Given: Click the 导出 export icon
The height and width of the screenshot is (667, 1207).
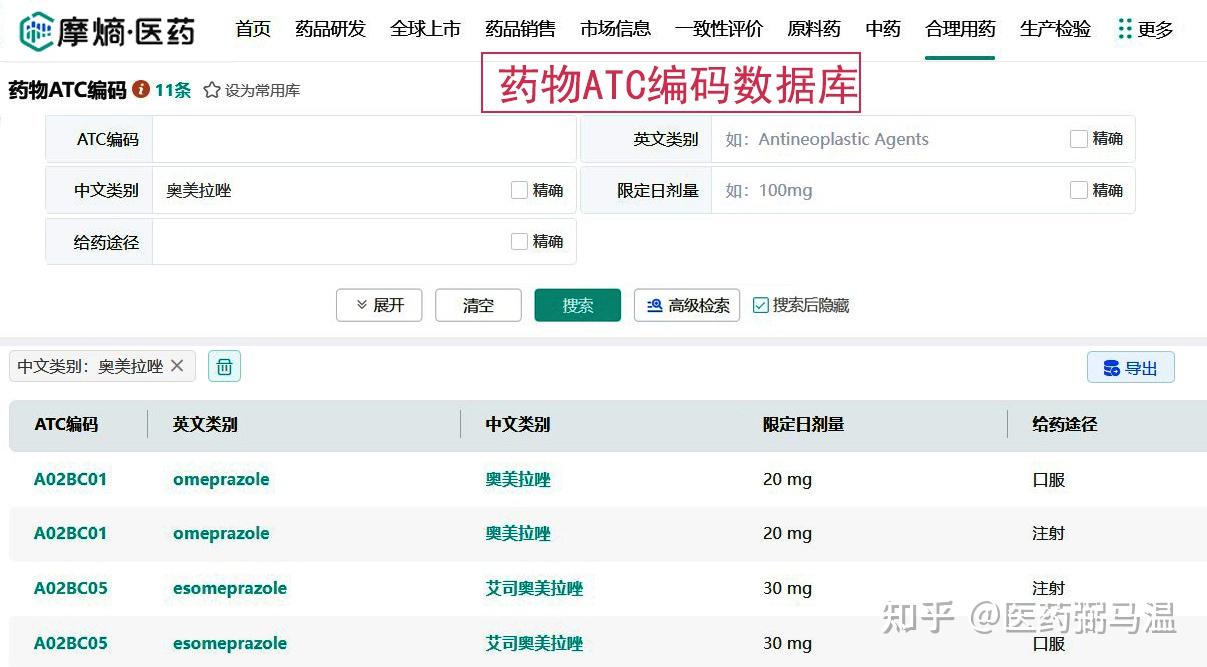Looking at the screenshot, I should point(1112,367).
